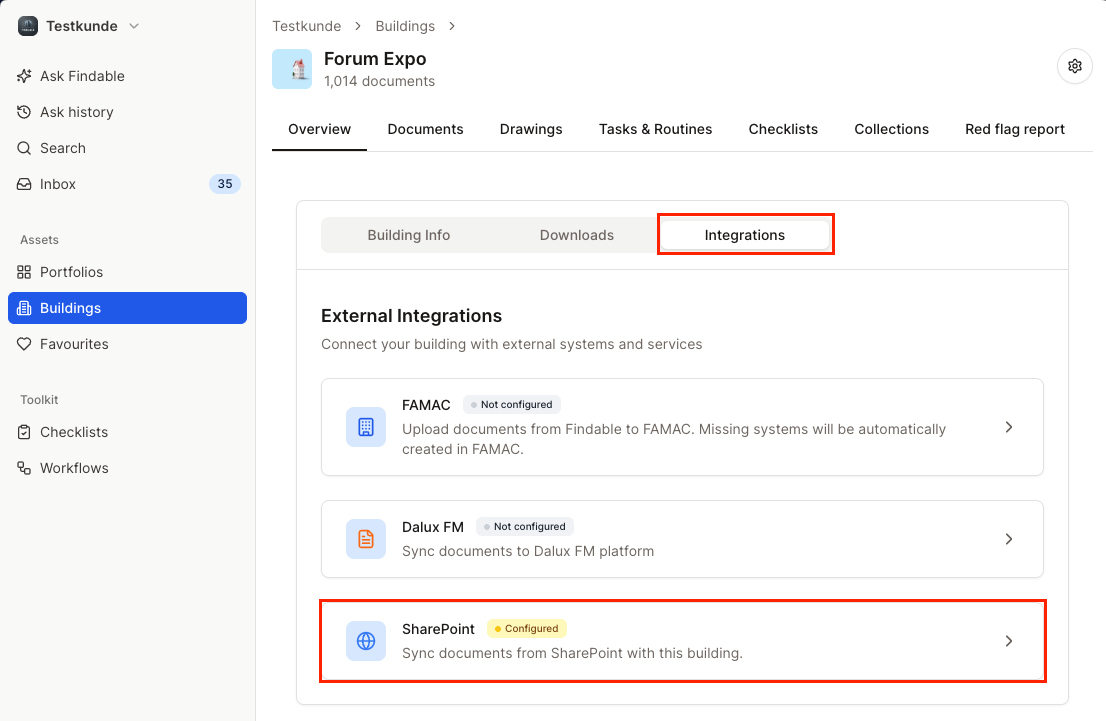Select the Ask Findable sidebar icon
The image size is (1106, 721).
[22, 76]
